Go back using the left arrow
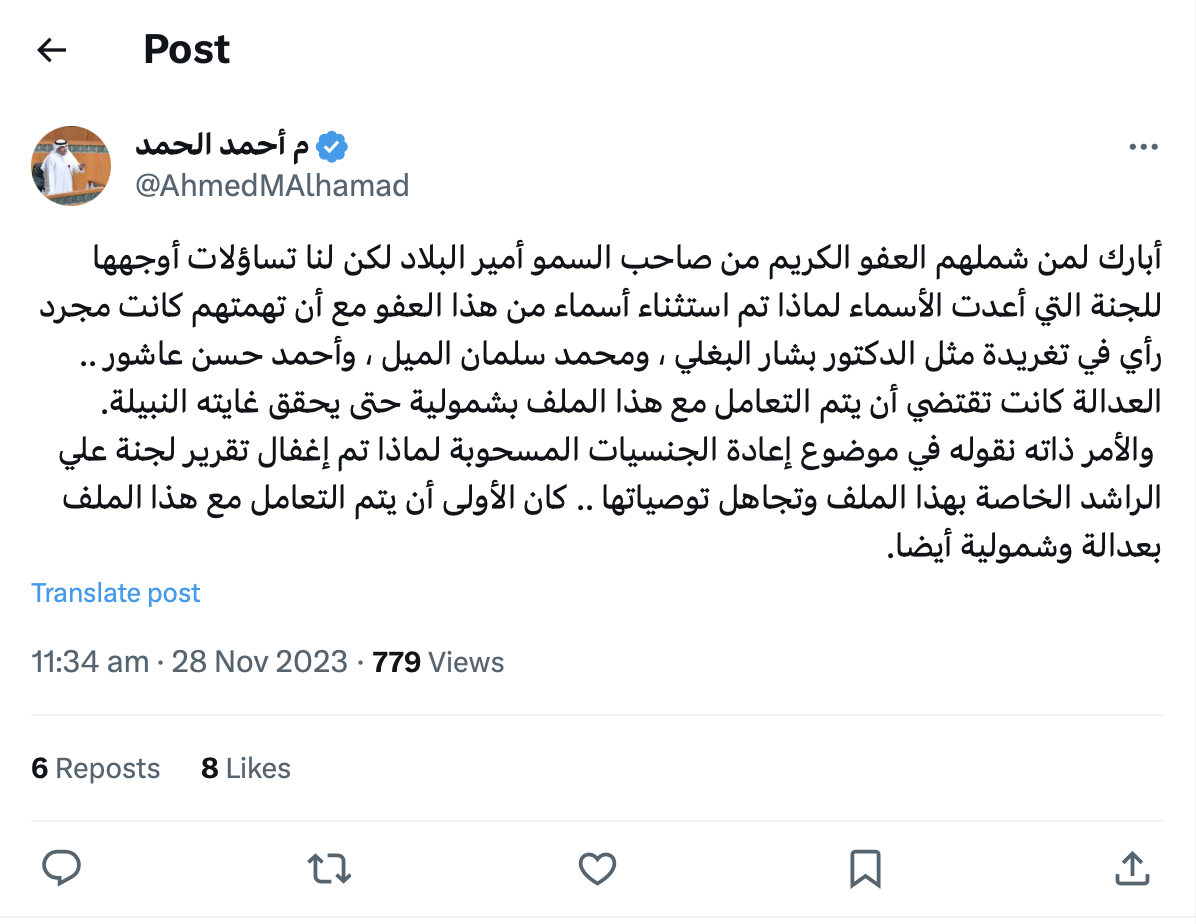 [51, 50]
